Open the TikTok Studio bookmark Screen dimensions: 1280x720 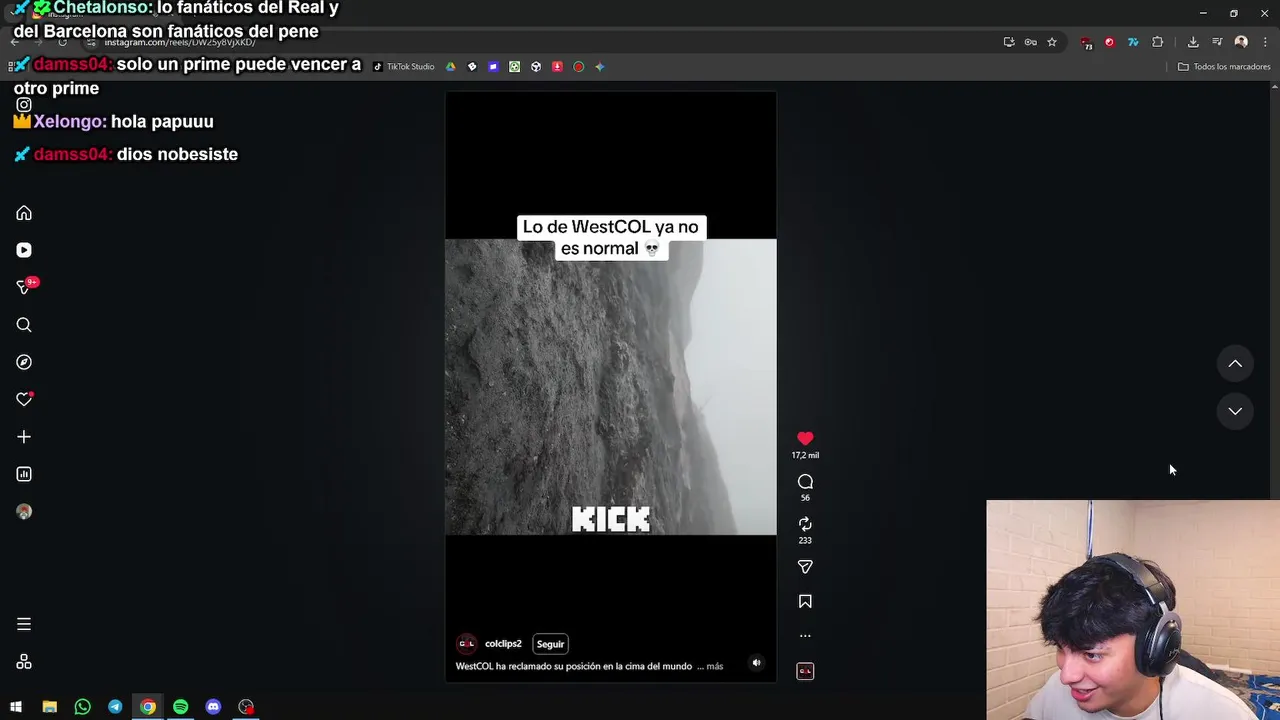click(404, 67)
